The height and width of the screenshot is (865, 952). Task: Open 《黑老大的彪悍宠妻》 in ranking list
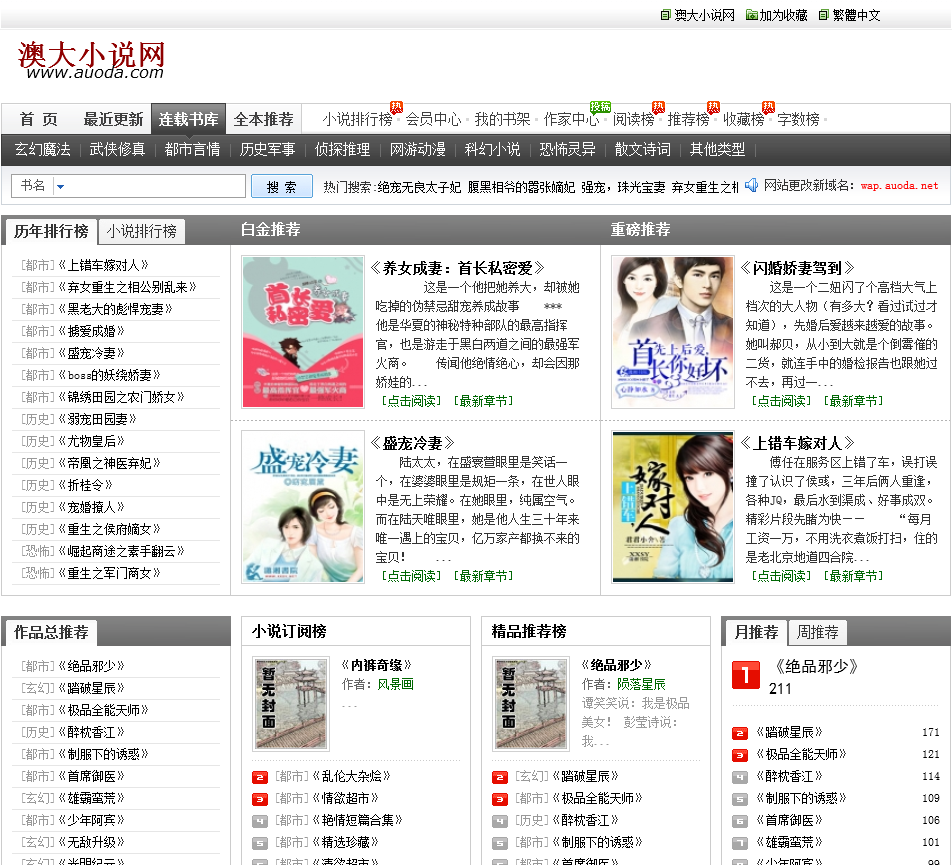[x=115, y=309]
